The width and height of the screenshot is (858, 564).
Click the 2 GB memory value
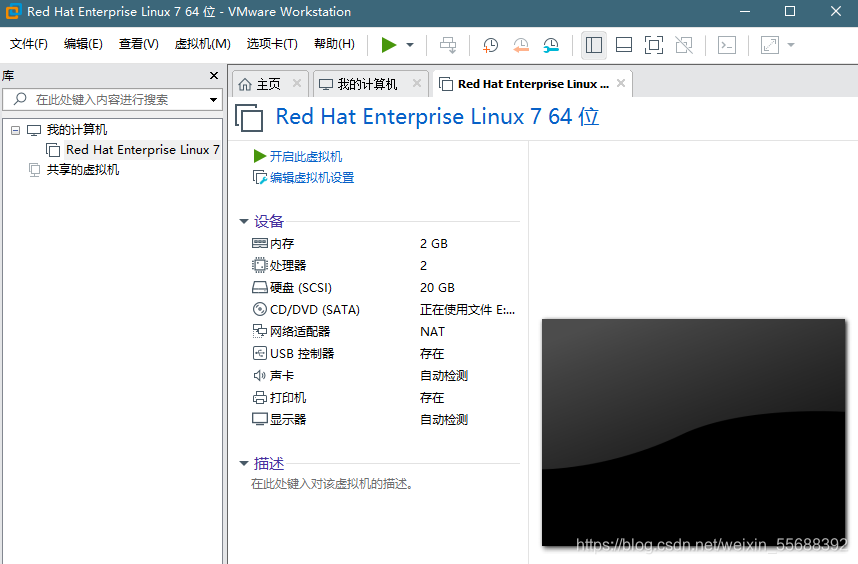pyautogui.click(x=434, y=243)
